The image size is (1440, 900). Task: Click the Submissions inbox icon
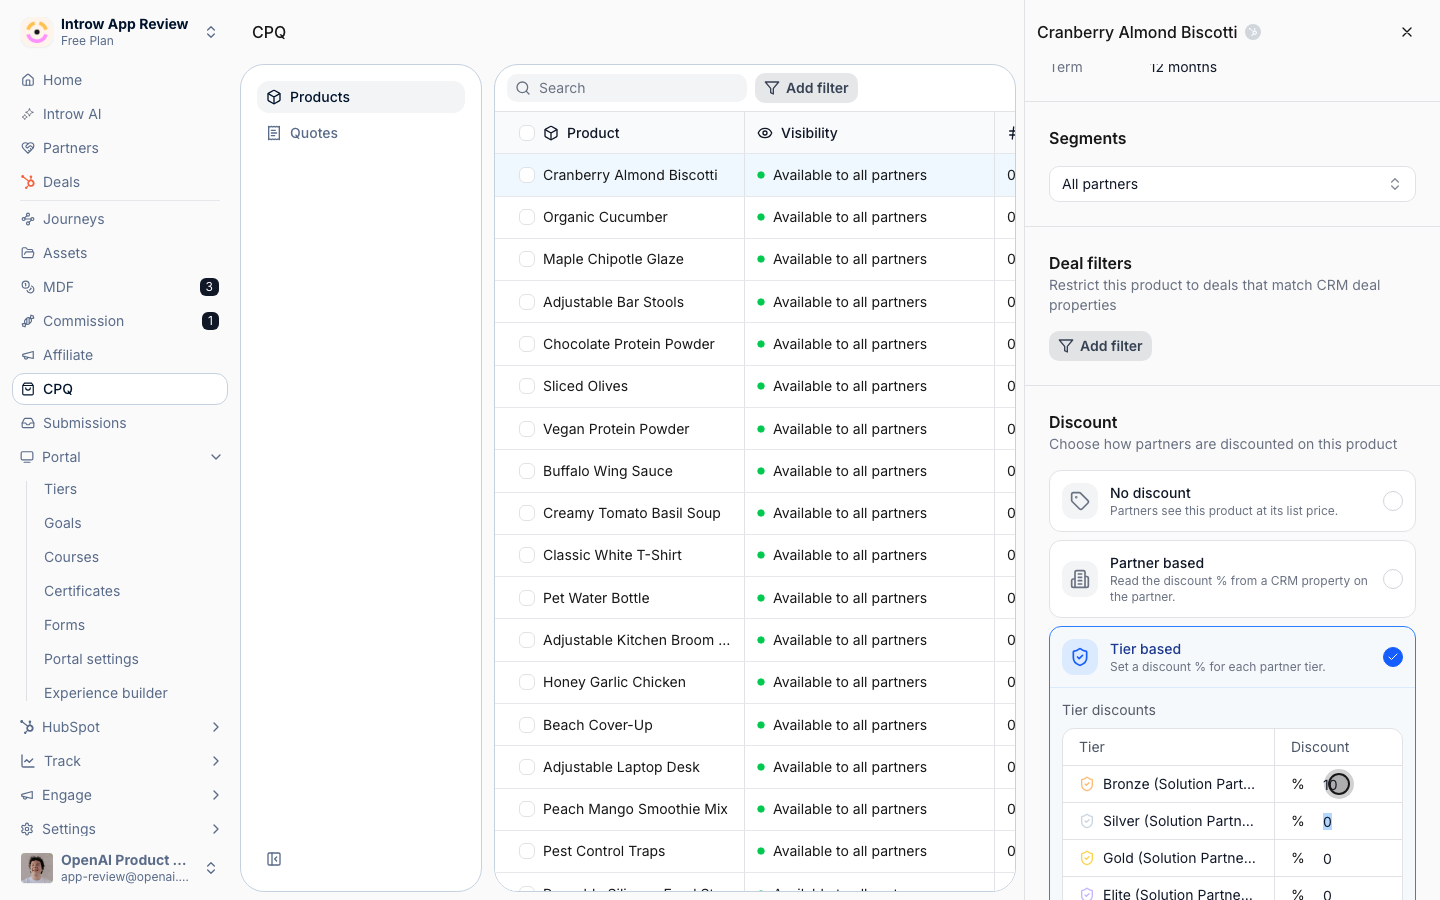[28, 423]
